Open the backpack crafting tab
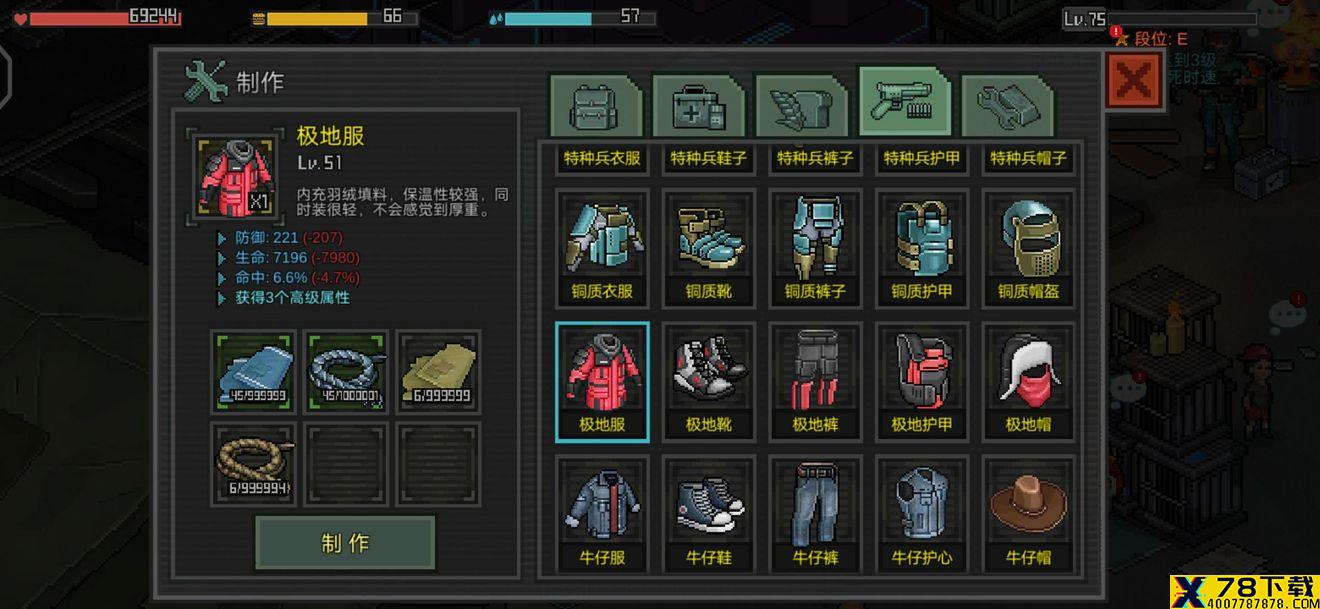This screenshot has height=609, width=1320. point(596,104)
